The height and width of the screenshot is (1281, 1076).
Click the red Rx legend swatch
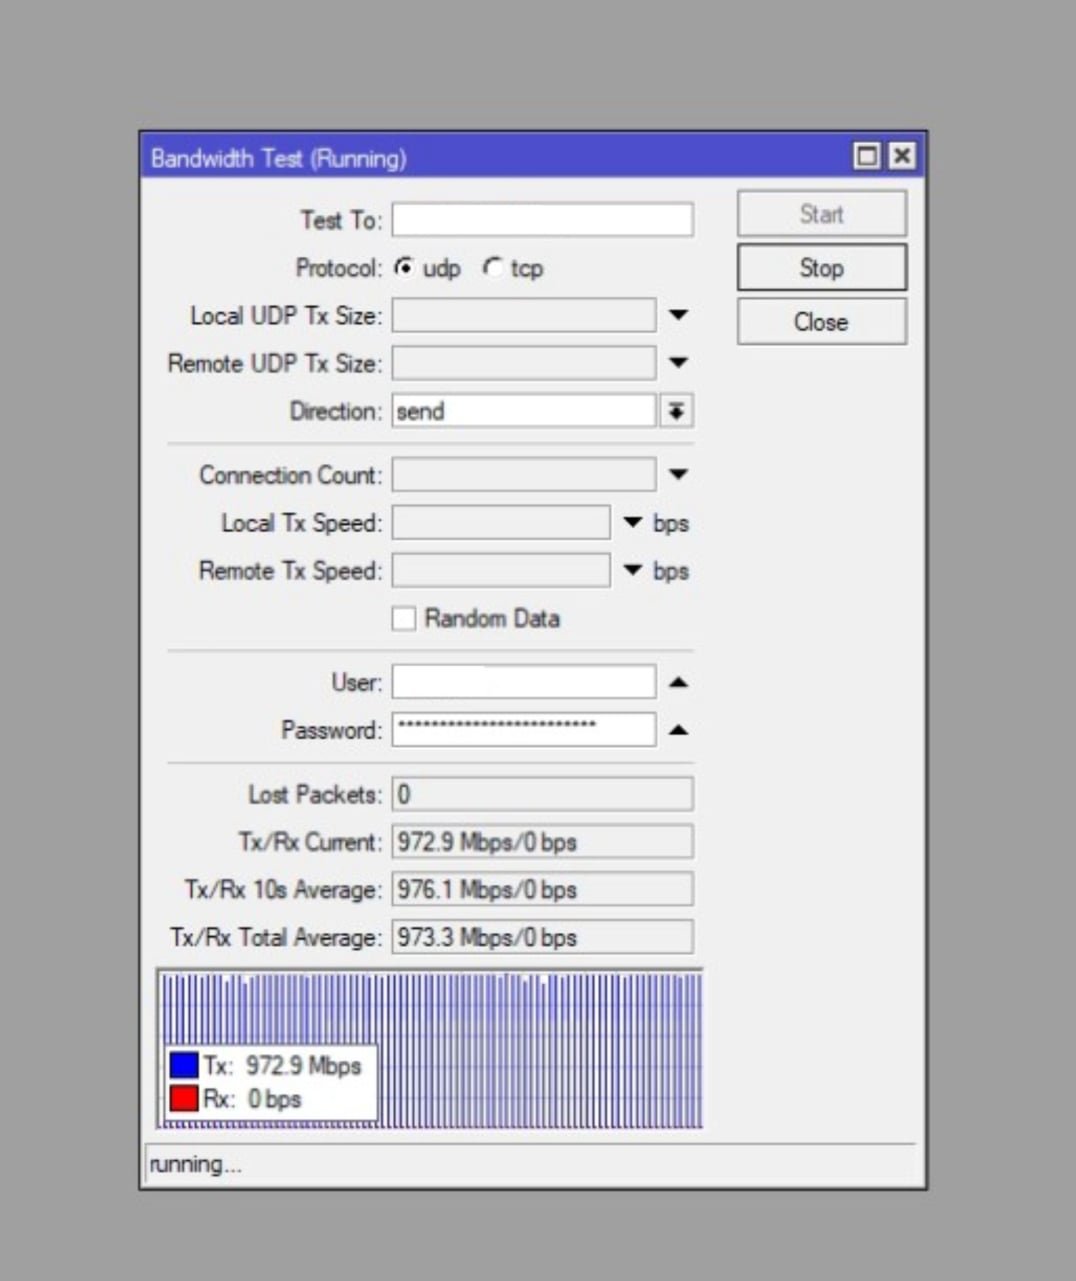click(x=184, y=1099)
